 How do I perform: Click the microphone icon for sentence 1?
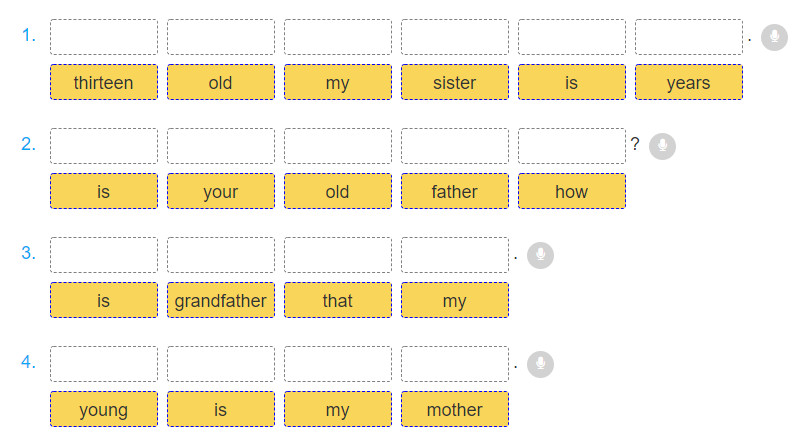tap(773, 38)
